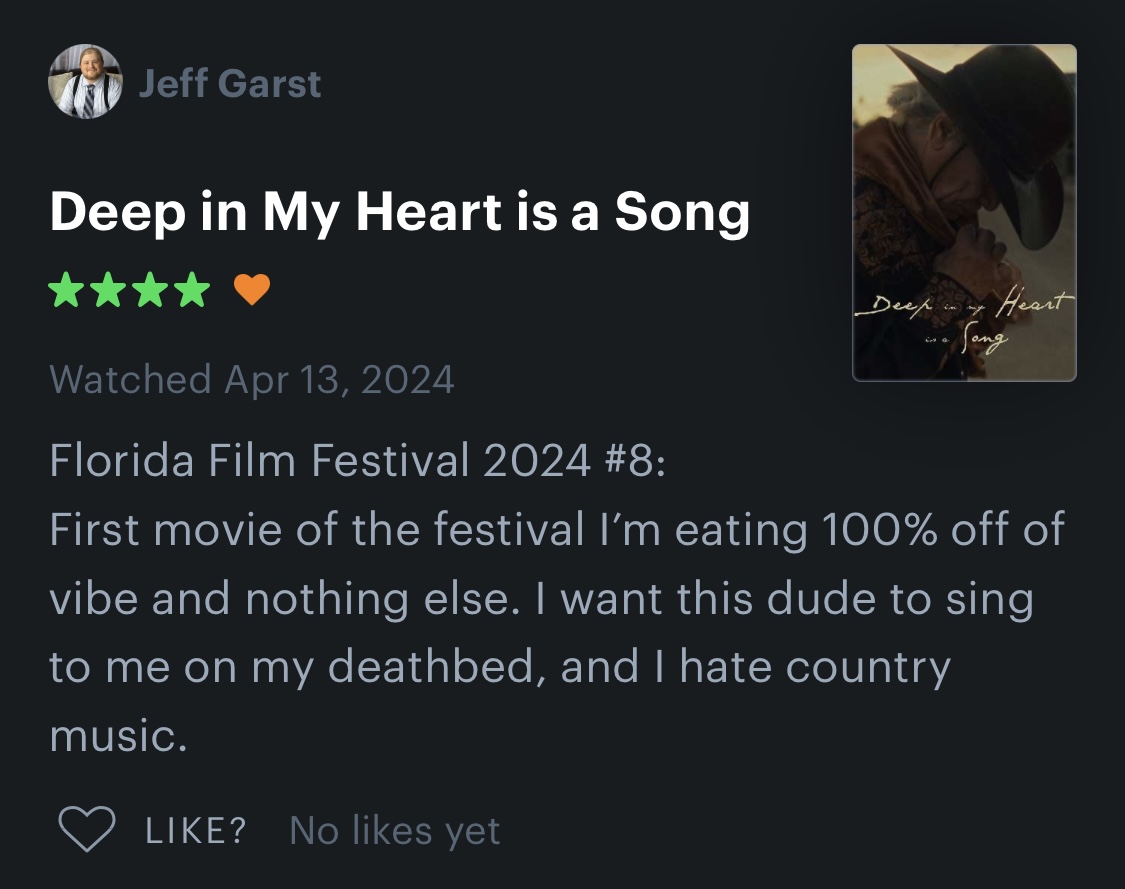Click the Jeff Garst username link
The width and height of the screenshot is (1125, 889).
click(230, 83)
